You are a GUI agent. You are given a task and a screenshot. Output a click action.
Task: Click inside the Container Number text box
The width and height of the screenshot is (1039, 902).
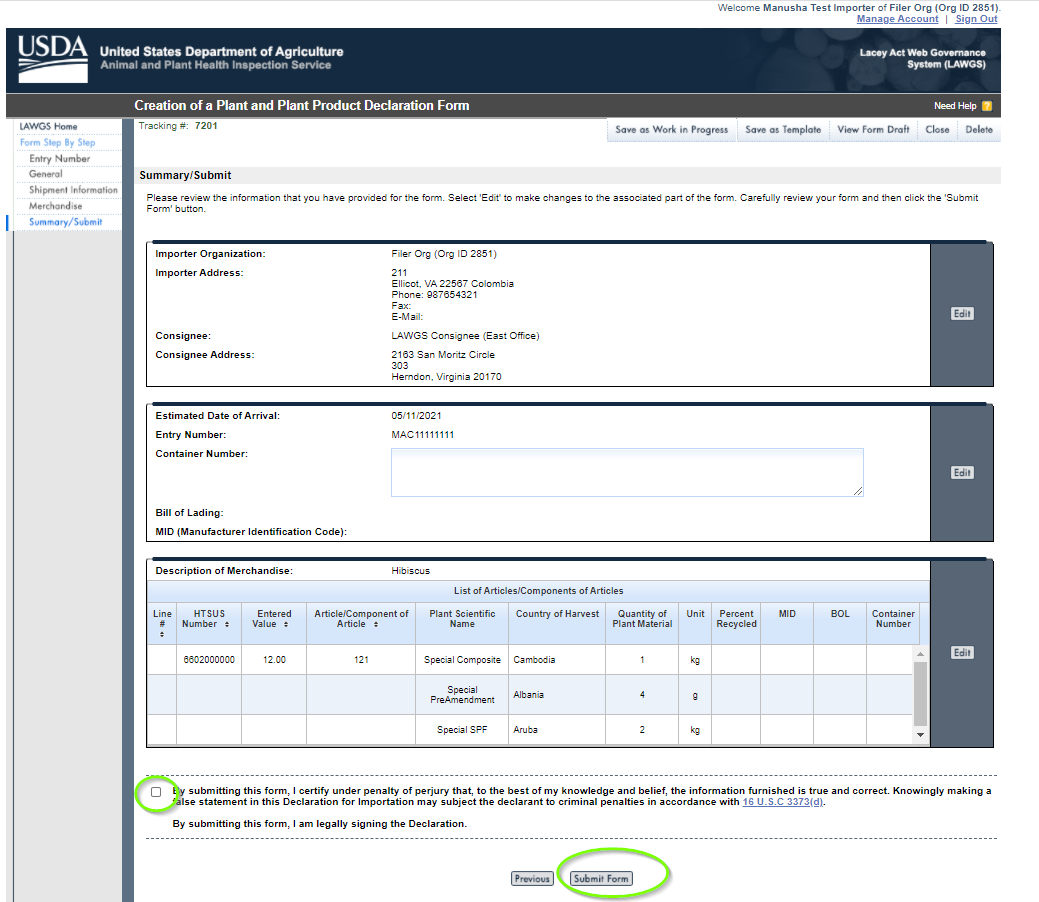coord(626,472)
